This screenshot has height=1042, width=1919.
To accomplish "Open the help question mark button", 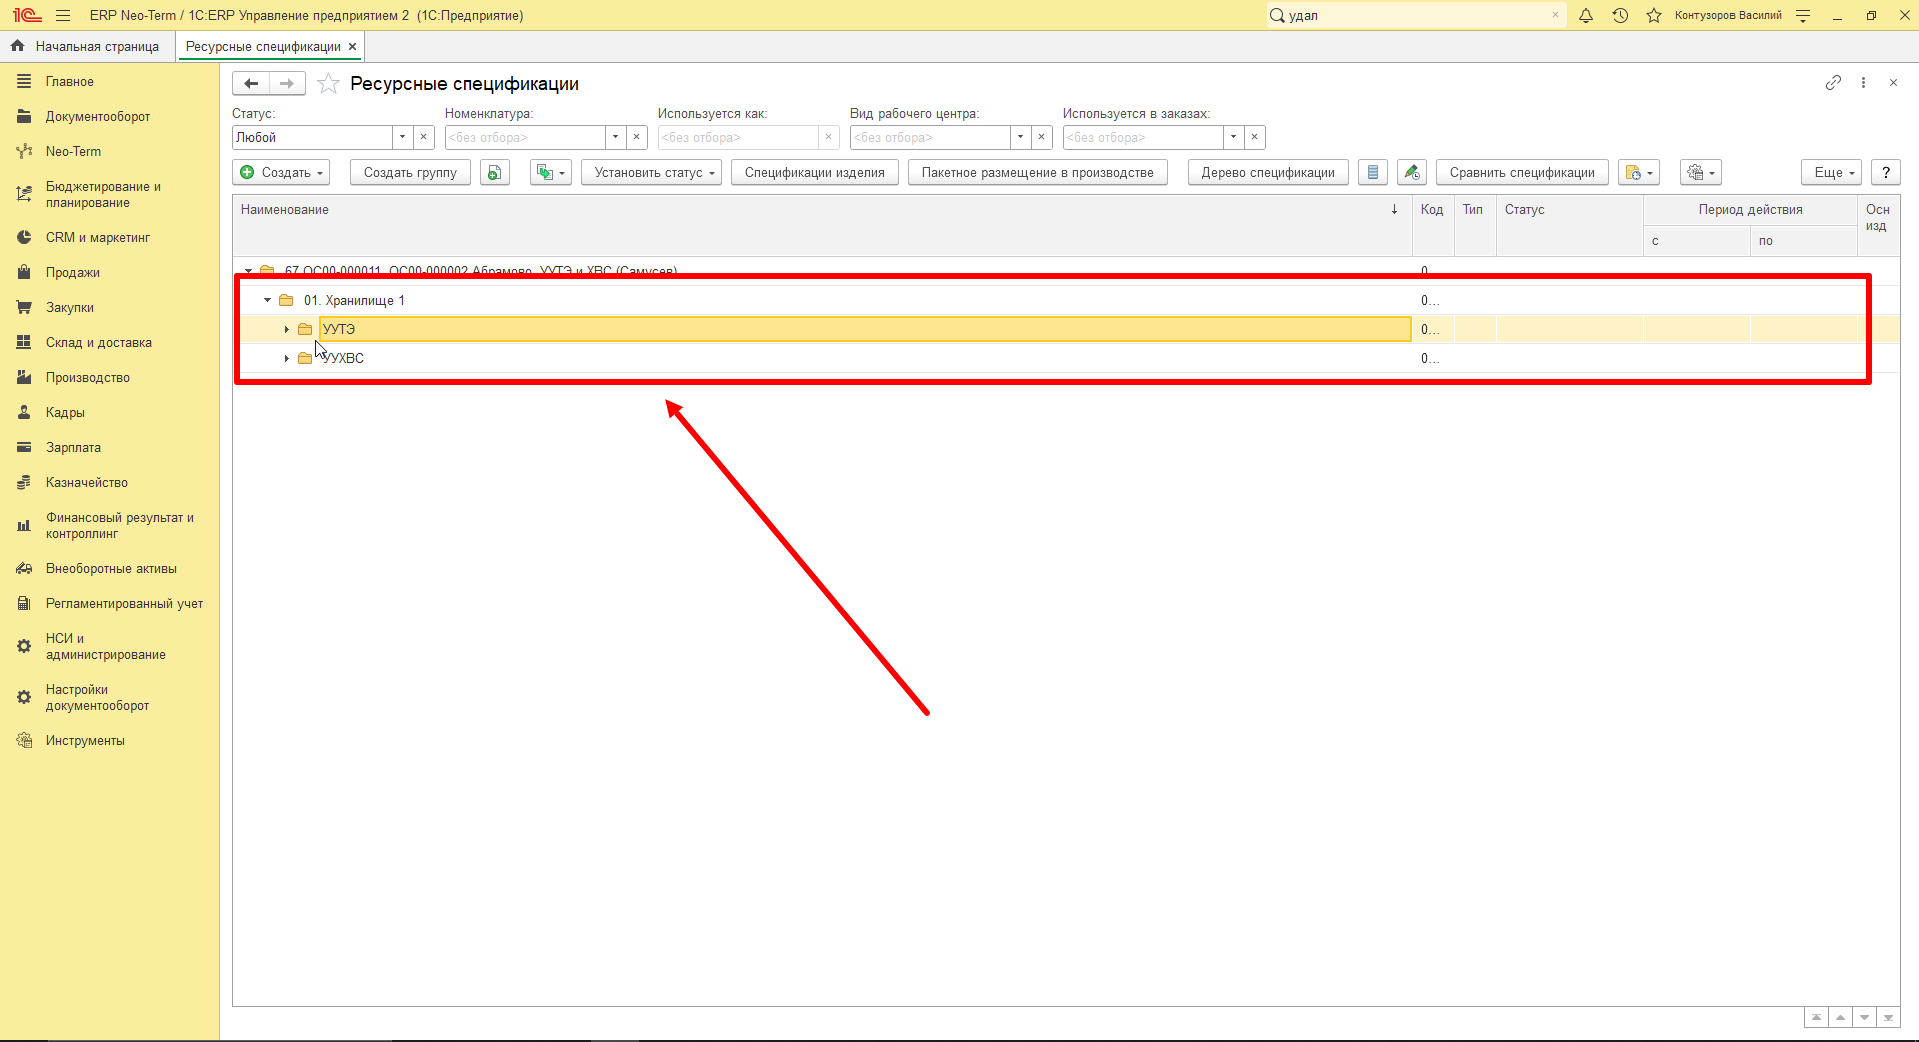I will [1886, 172].
